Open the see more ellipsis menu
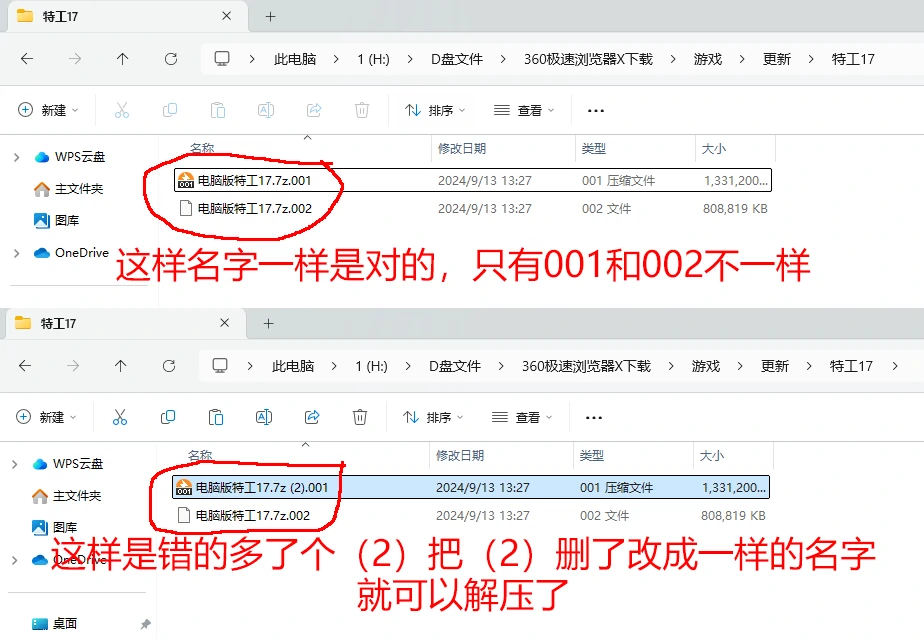924x639 pixels. 595,110
